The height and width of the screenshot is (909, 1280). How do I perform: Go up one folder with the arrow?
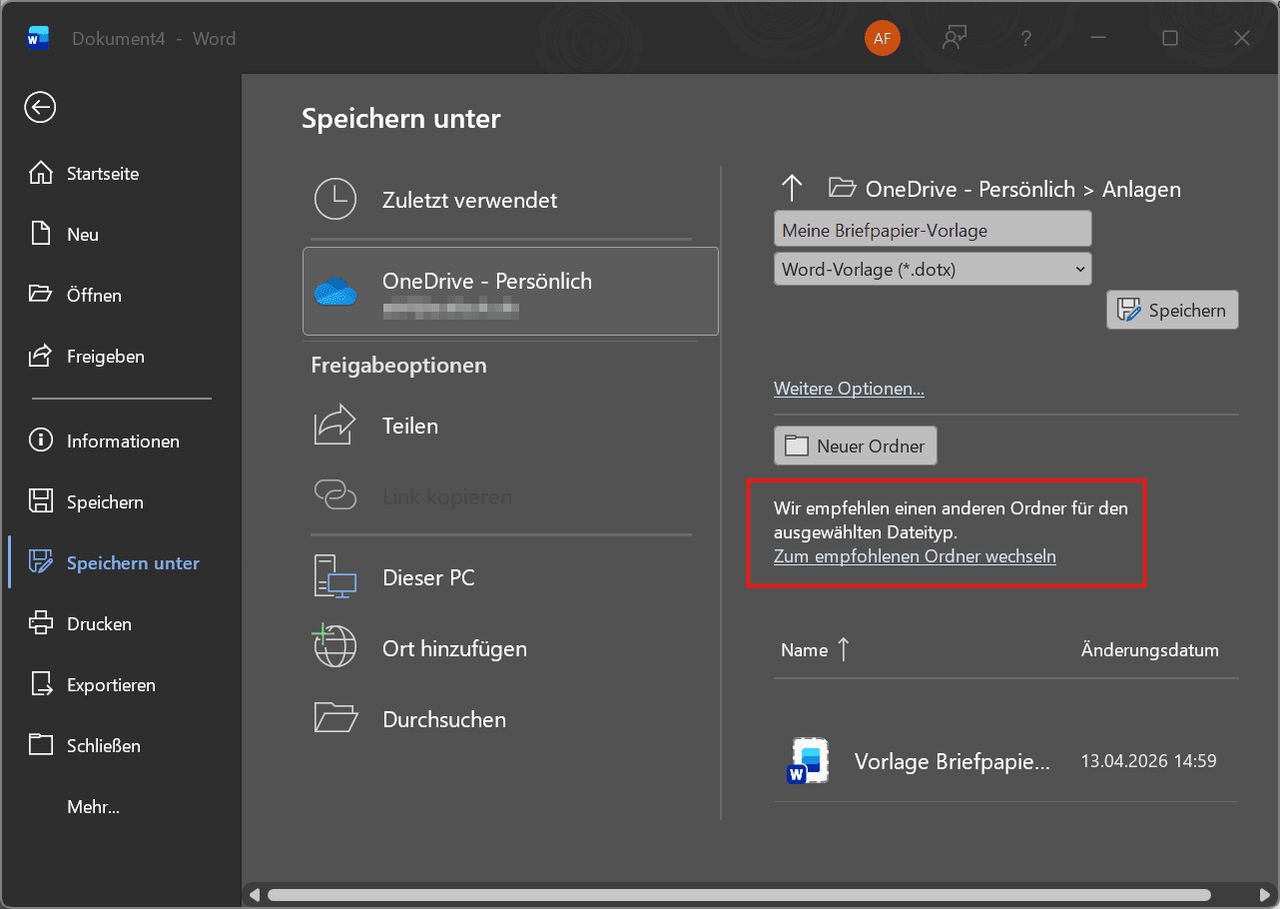[x=792, y=188]
